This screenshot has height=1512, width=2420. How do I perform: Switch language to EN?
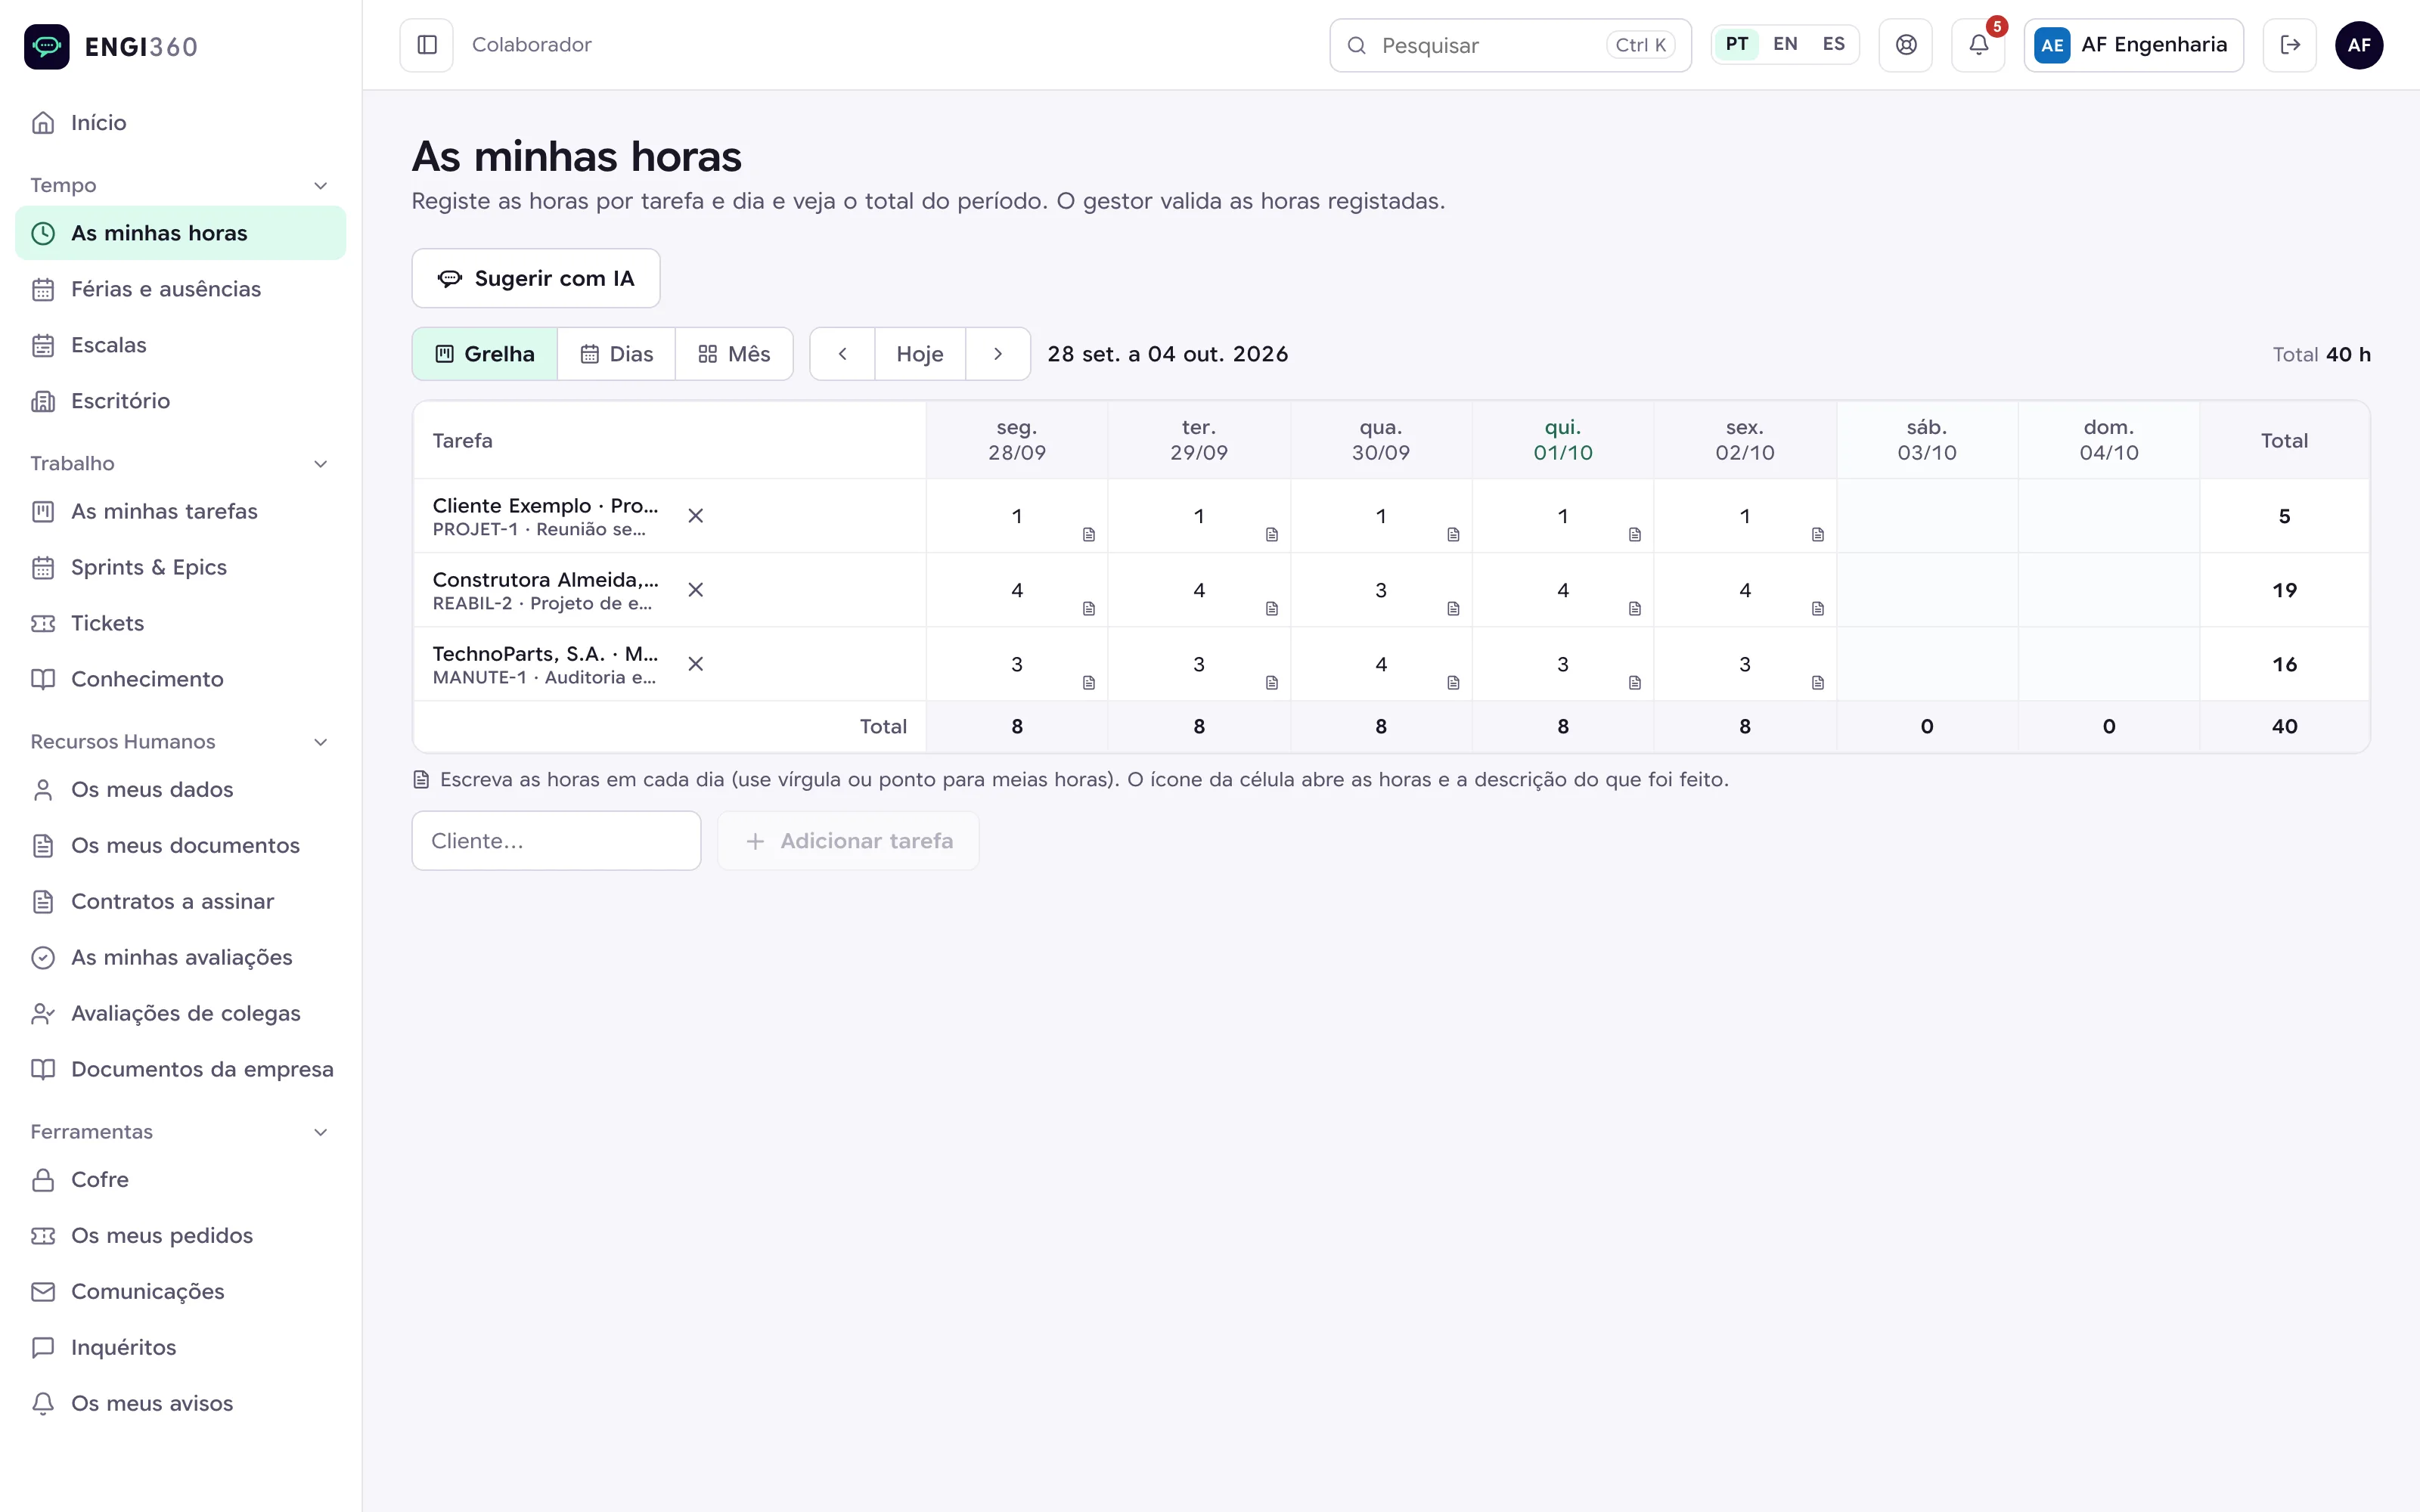click(1785, 44)
